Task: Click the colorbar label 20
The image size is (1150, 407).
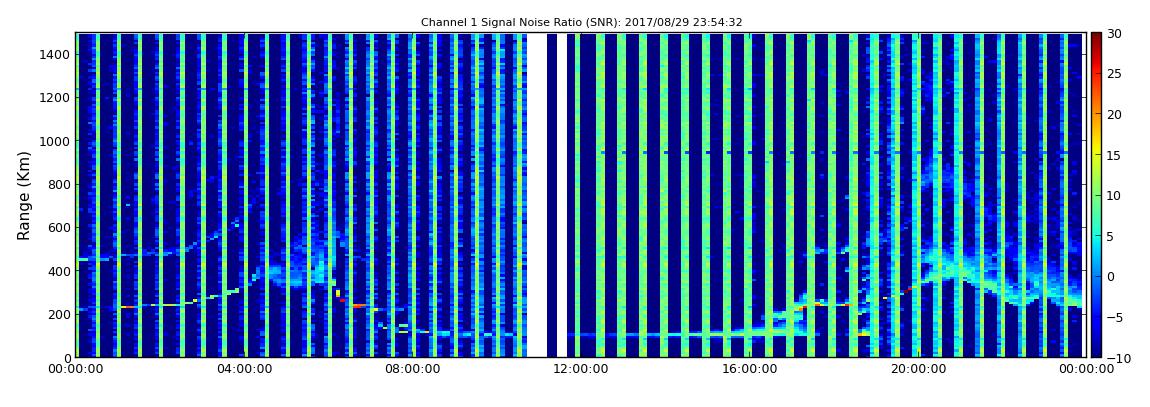Action: click(x=1114, y=114)
